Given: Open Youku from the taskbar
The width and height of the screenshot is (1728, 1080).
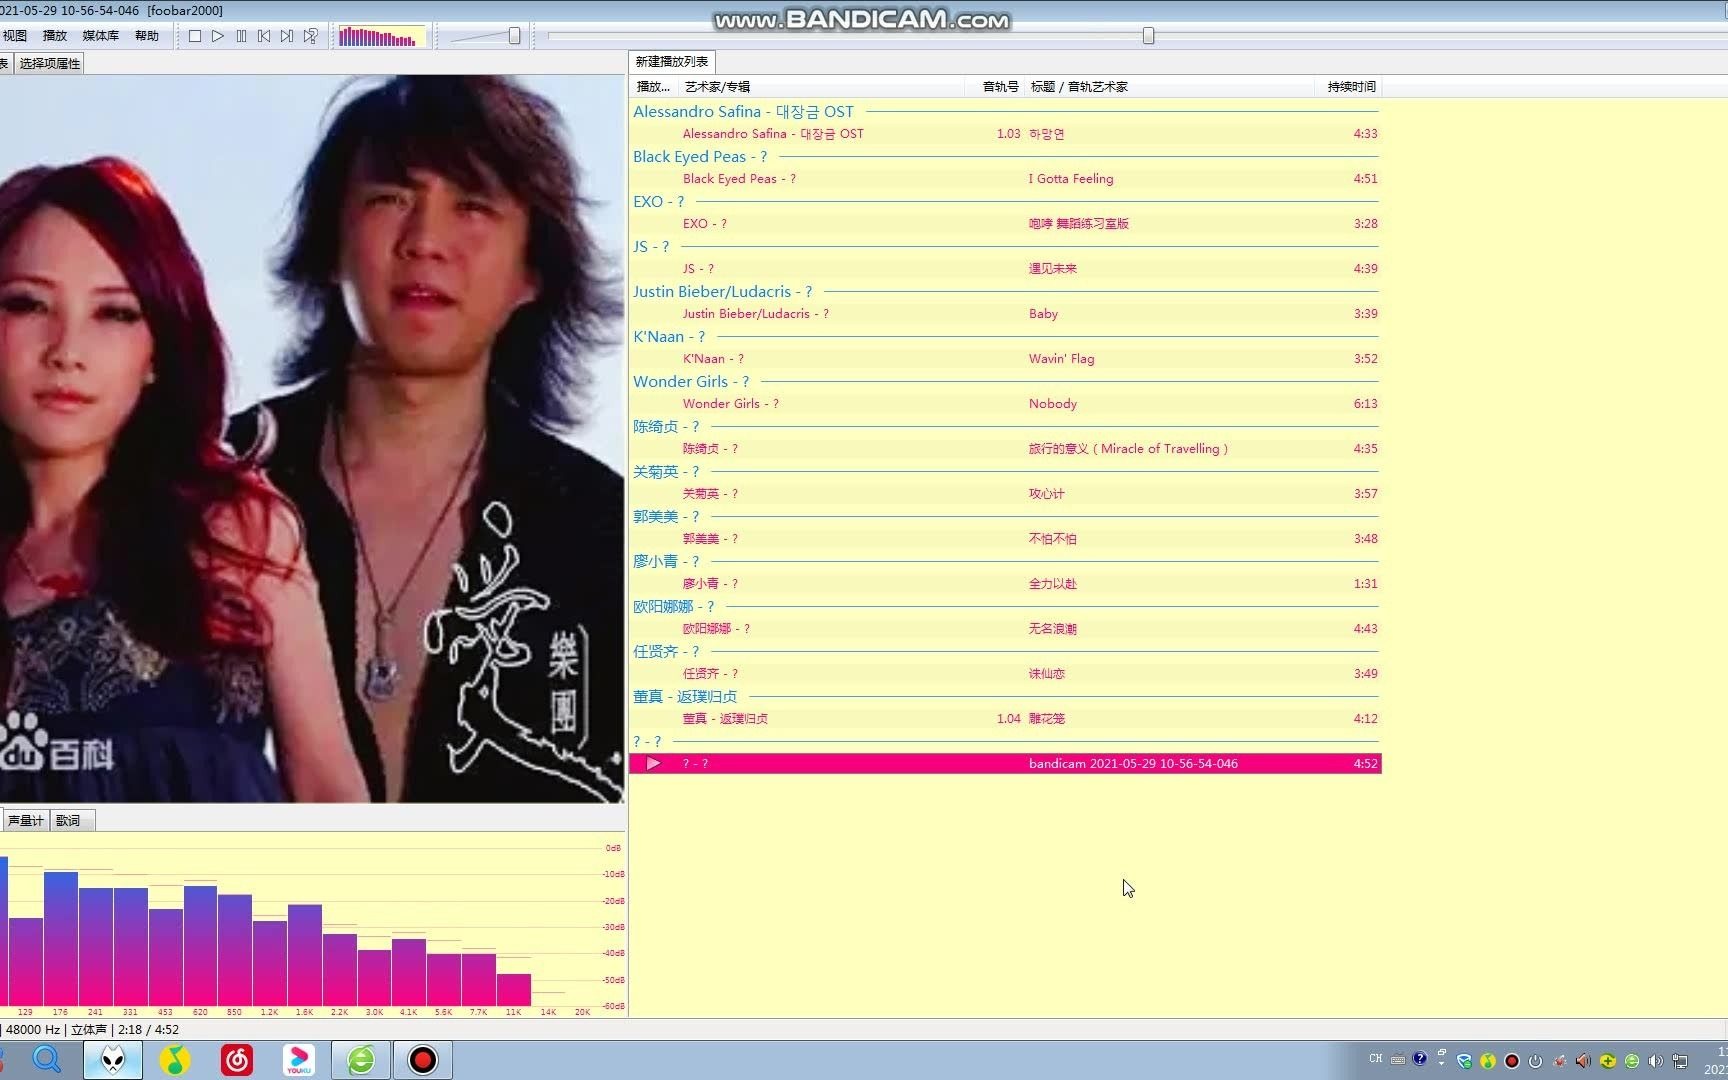Looking at the screenshot, I should click(x=299, y=1060).
